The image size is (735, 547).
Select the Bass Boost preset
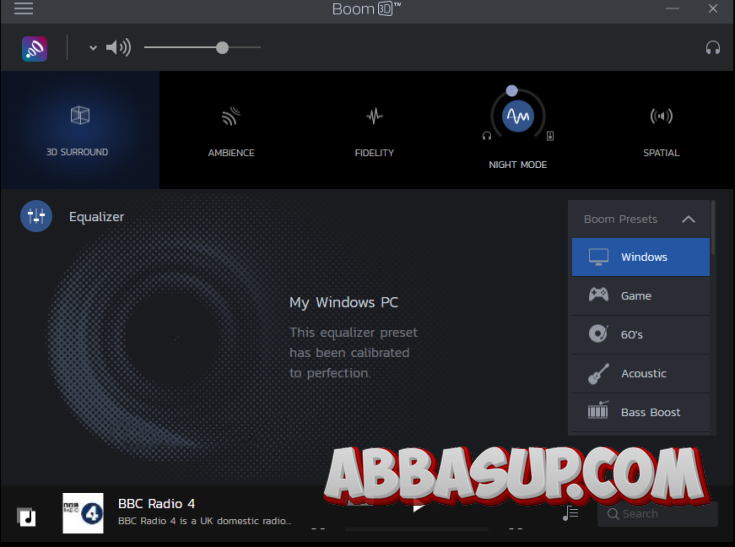pyautogui.click(x=641, y=412)
